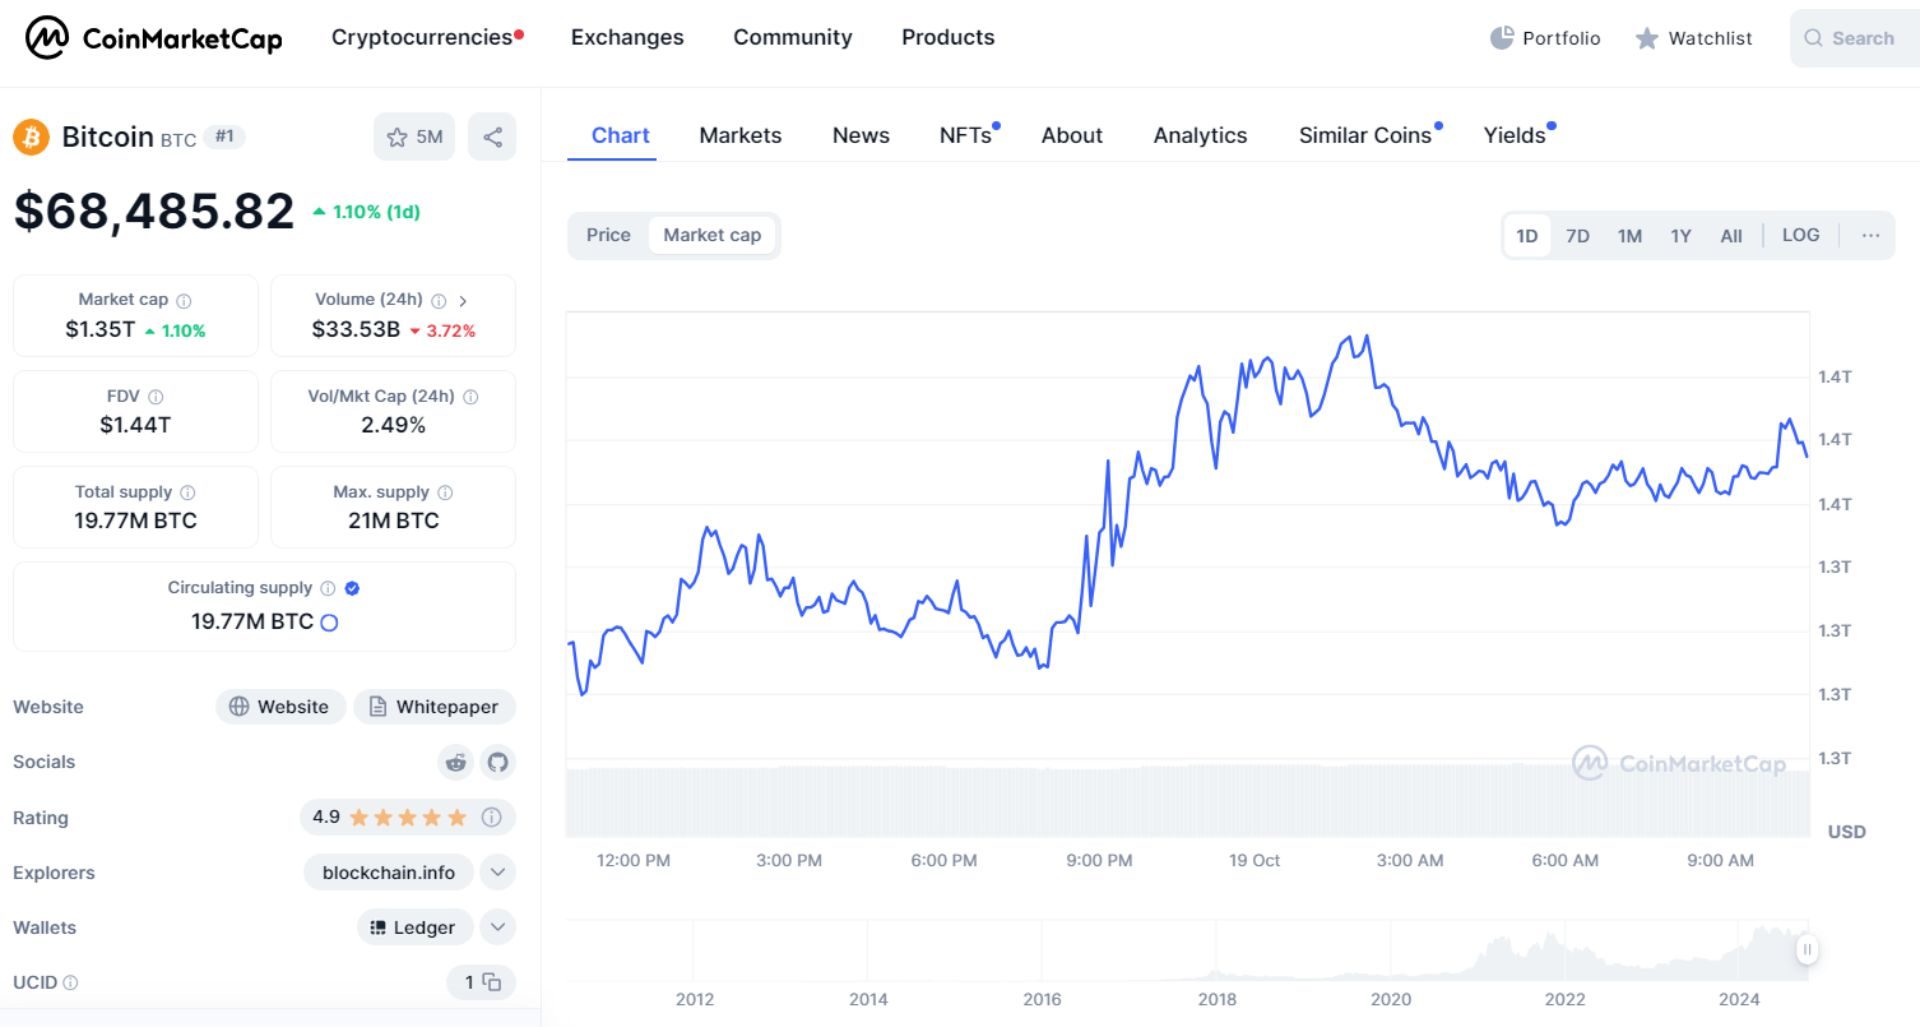Viewport: 1920px width, 1027px height.
Task: Expand the Wallets dropdown chevron
Action: (x=498, y=927)
